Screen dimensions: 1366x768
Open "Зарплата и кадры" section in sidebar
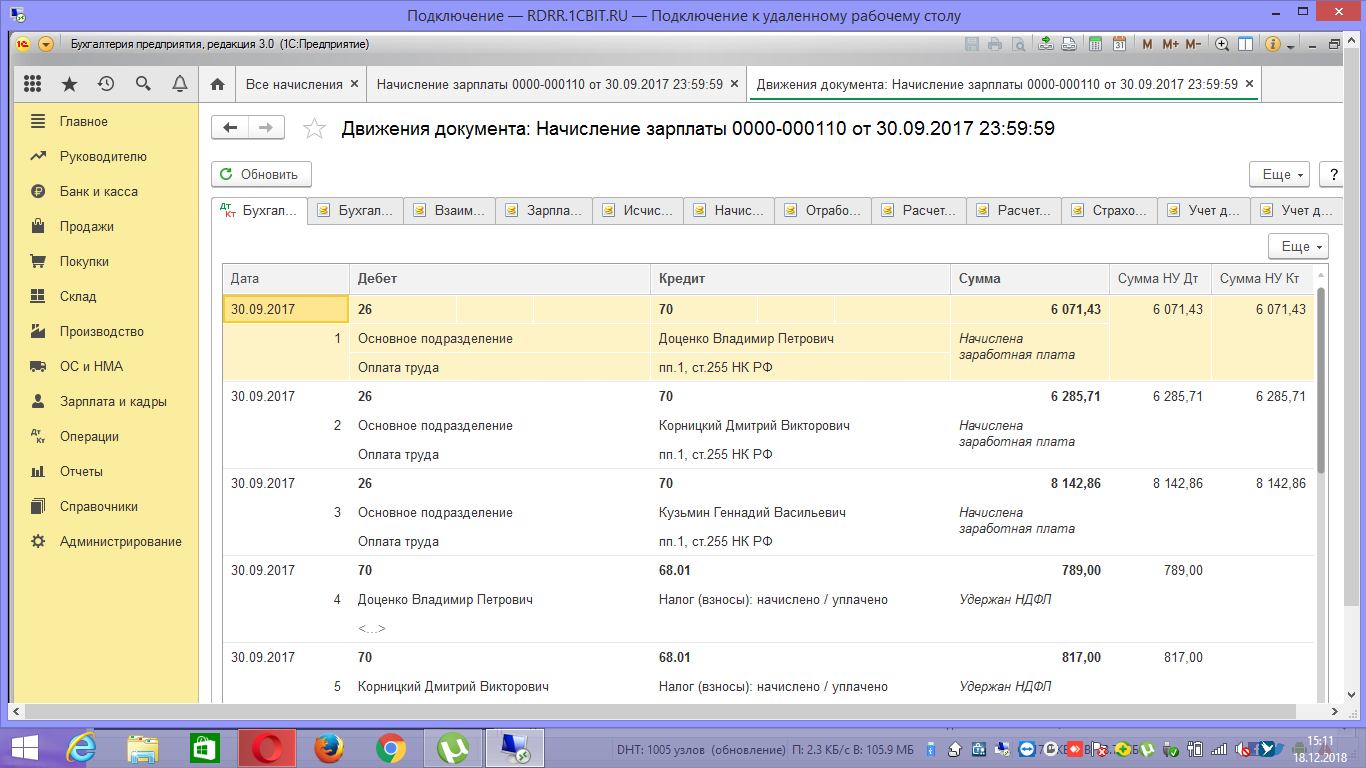pyautogui.click(x=112, y=401)
